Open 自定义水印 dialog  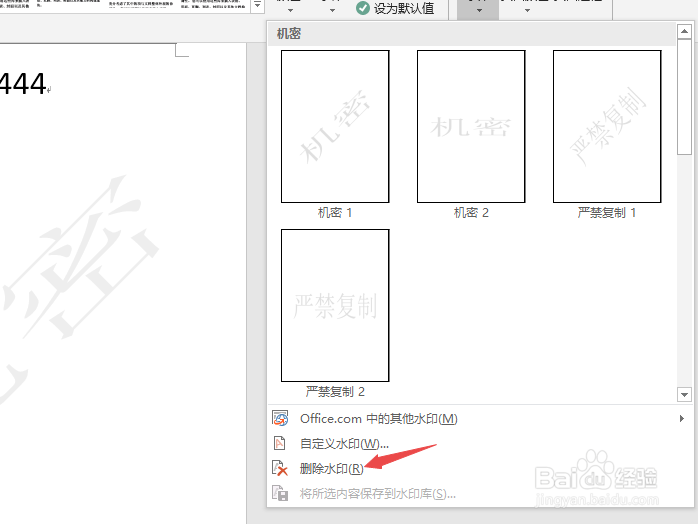click(479, 443)
